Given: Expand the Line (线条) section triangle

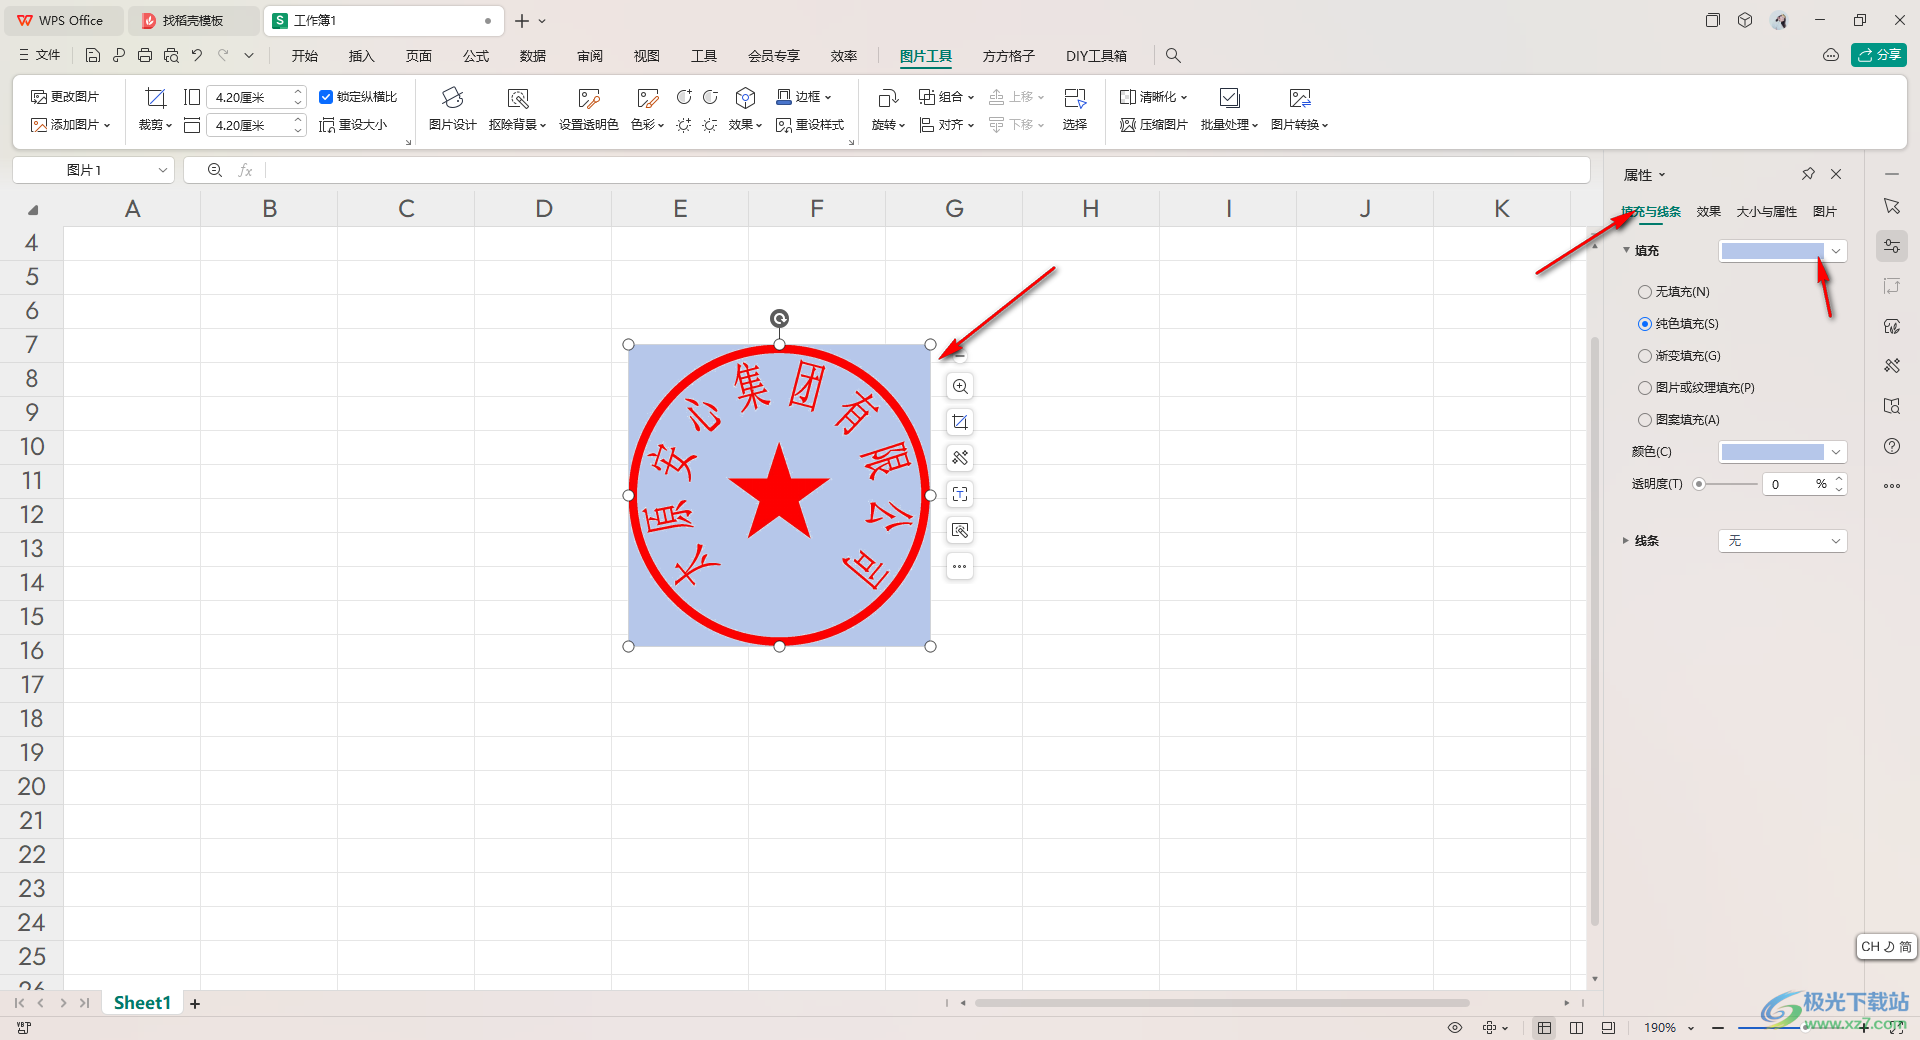Looking at the screenshot, I should pyautogui.click(x=1625, y=541).
